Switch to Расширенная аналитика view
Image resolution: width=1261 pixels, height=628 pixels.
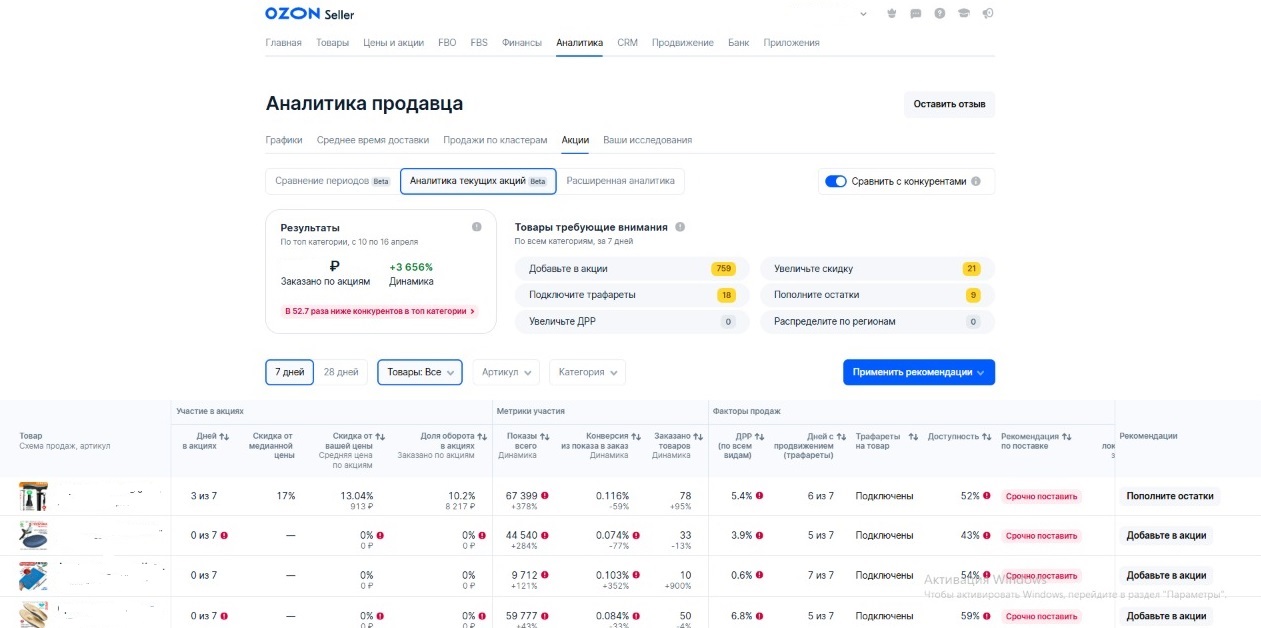[x=621, y=181]
